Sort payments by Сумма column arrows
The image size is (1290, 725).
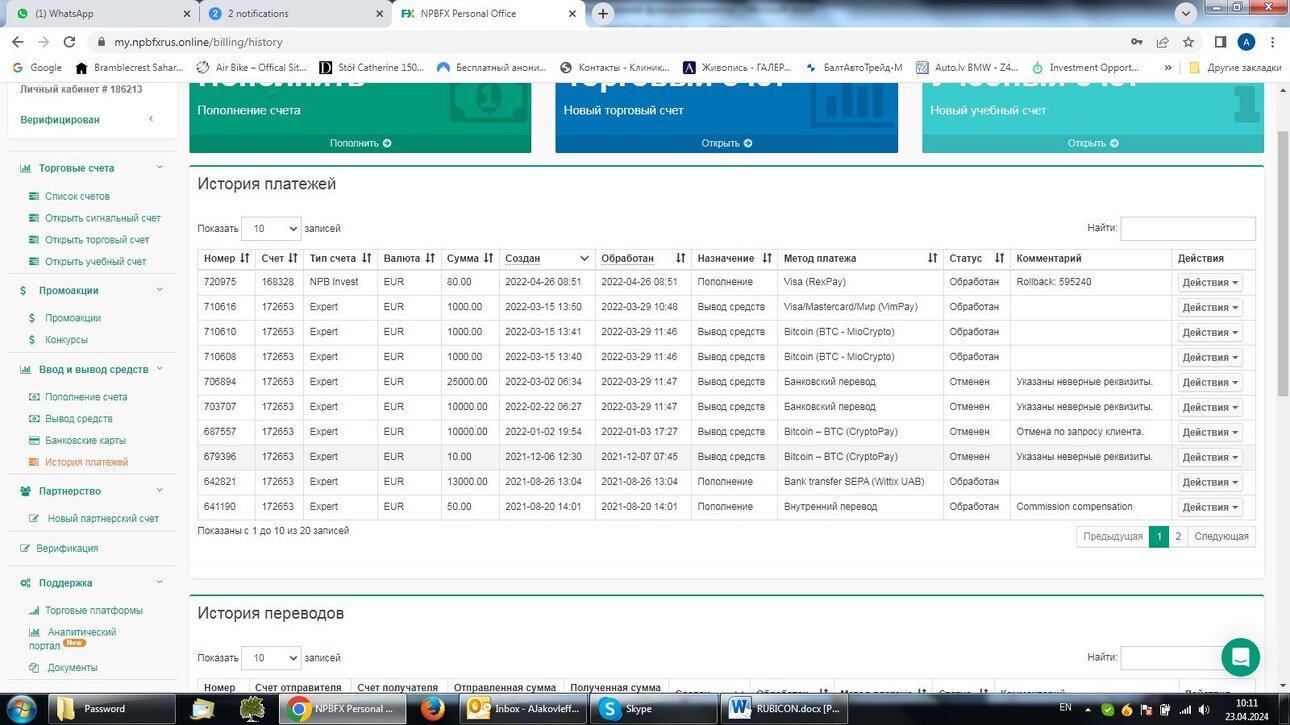coord(489,258)
